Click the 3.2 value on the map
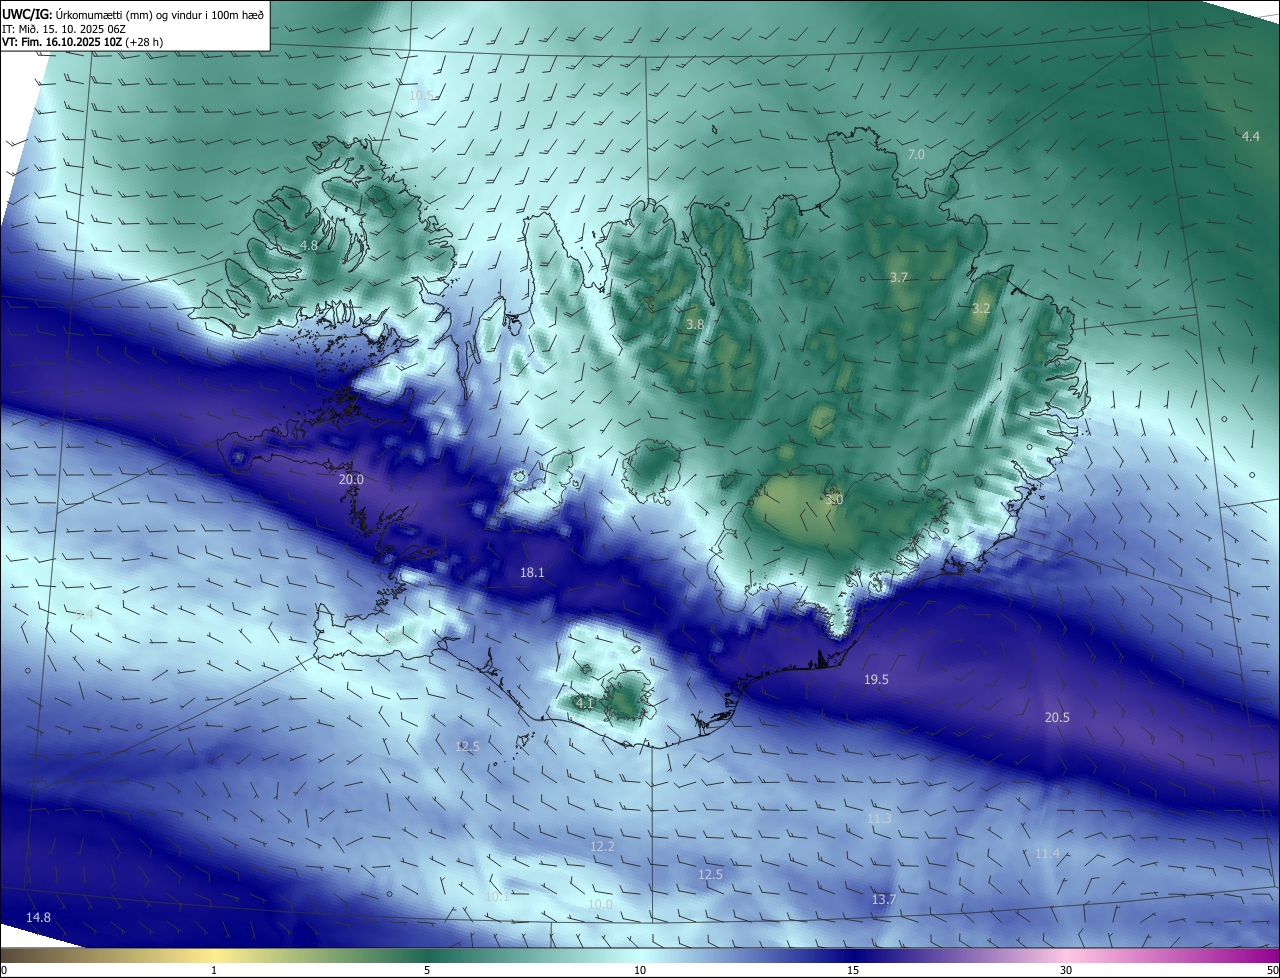The image size is (1280, 978). pos(981,309)
